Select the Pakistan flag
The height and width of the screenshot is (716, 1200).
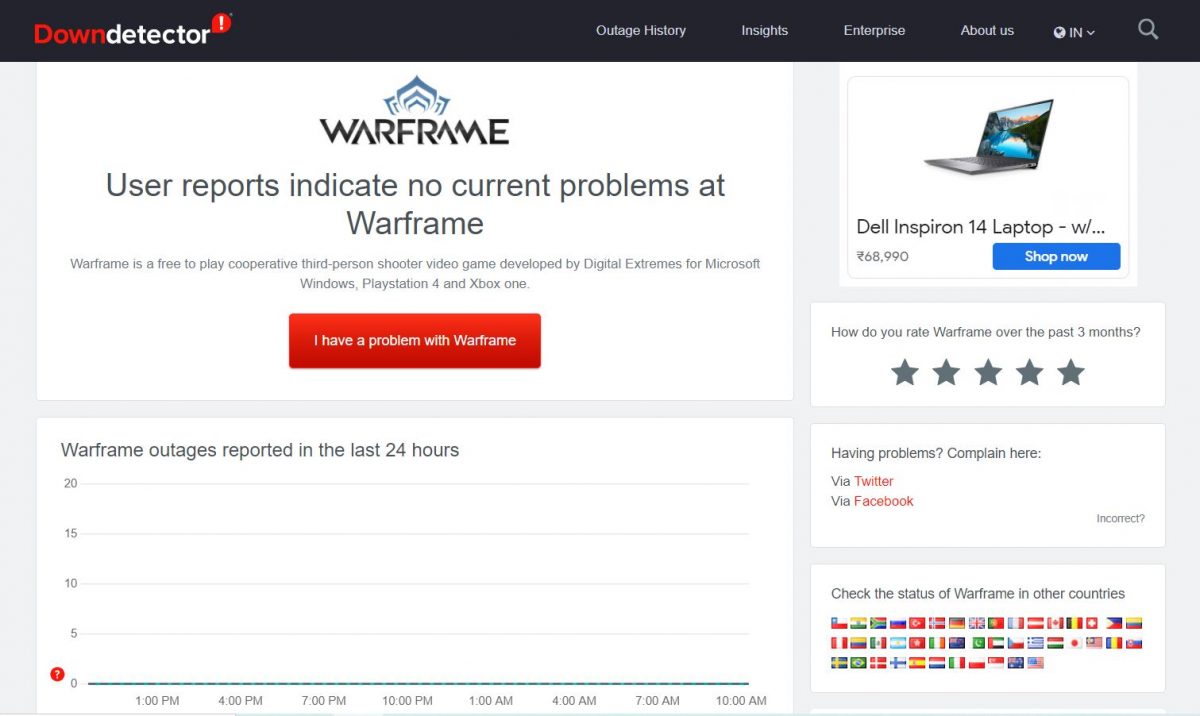(979, 643)
